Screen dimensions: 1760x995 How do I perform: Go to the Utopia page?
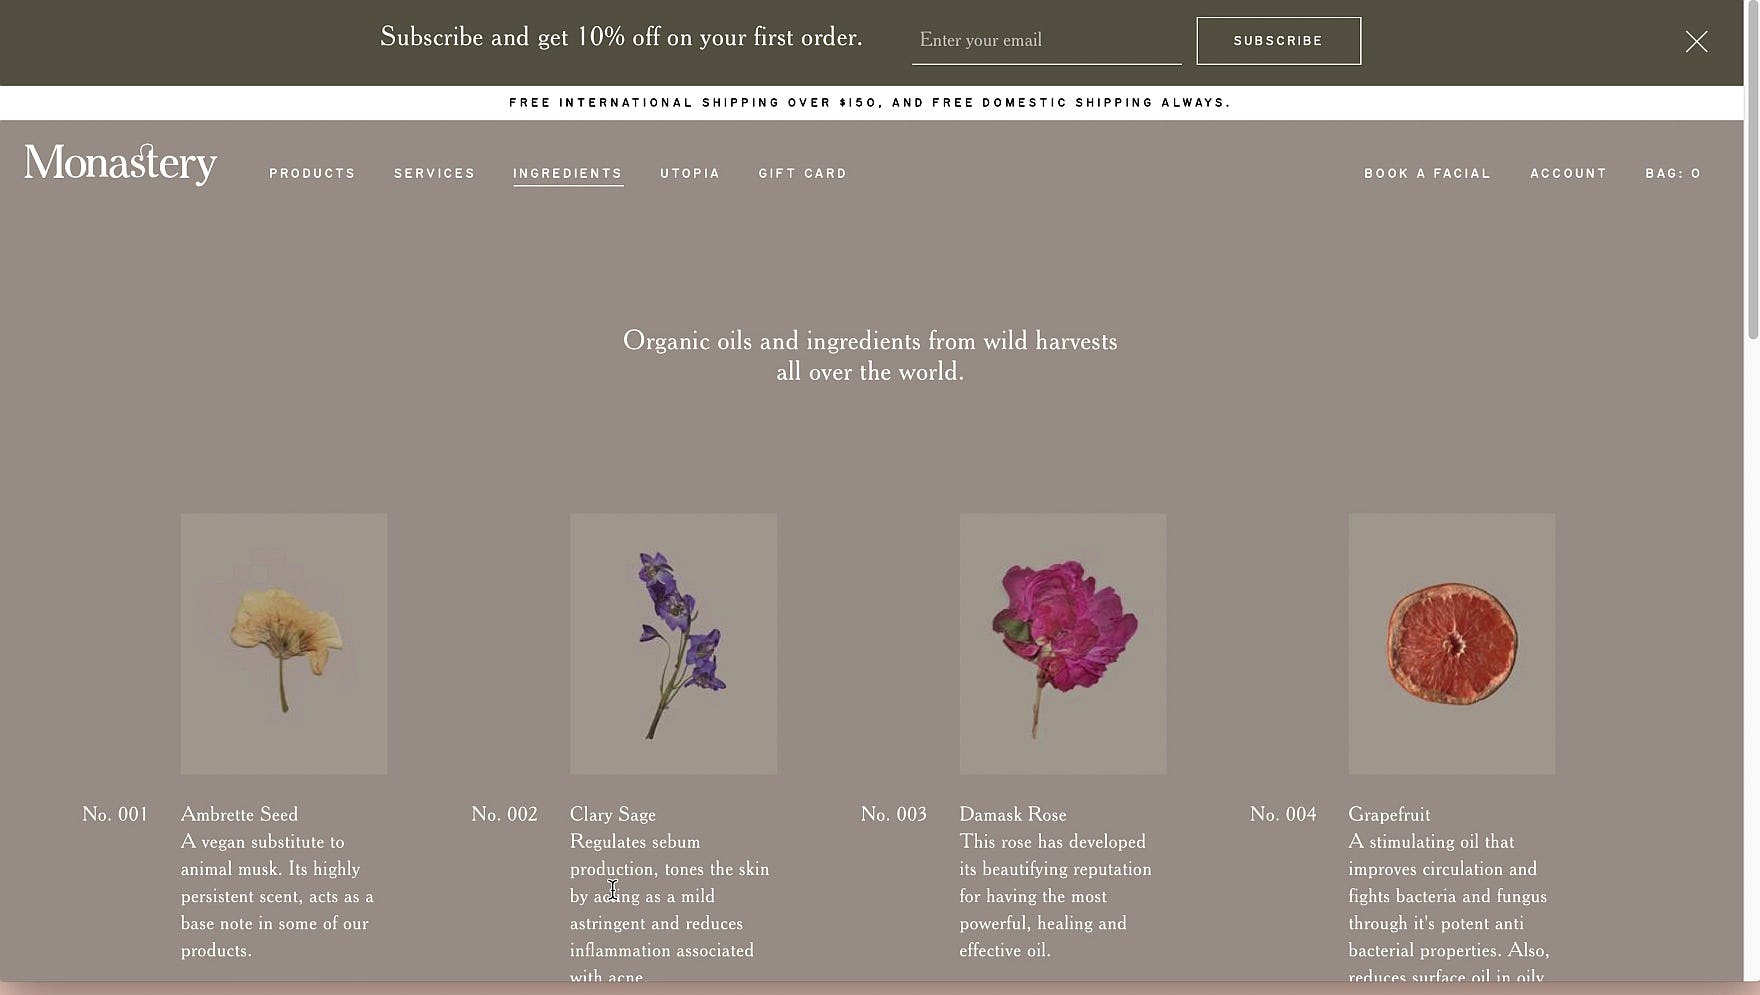689,174
